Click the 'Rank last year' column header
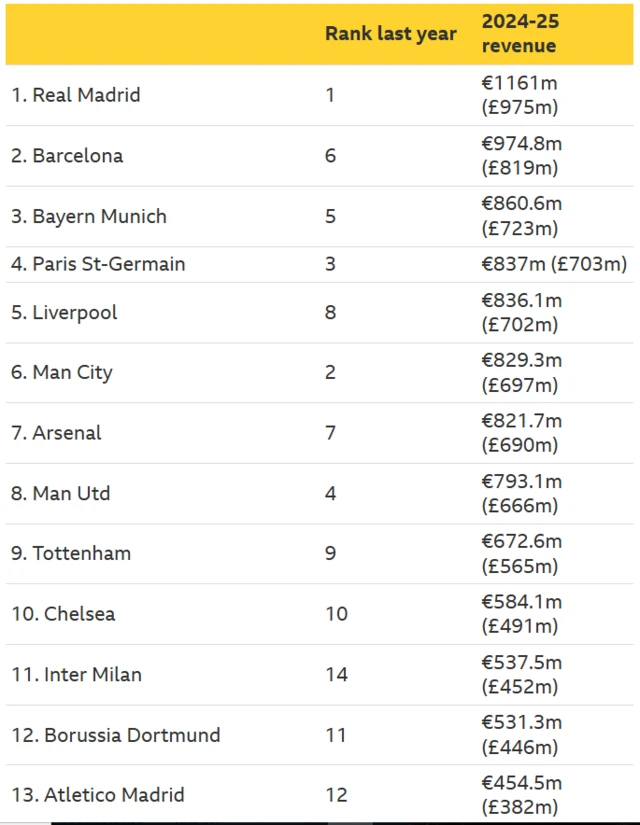This screenshot has height=825, width=640. [390, 33]
